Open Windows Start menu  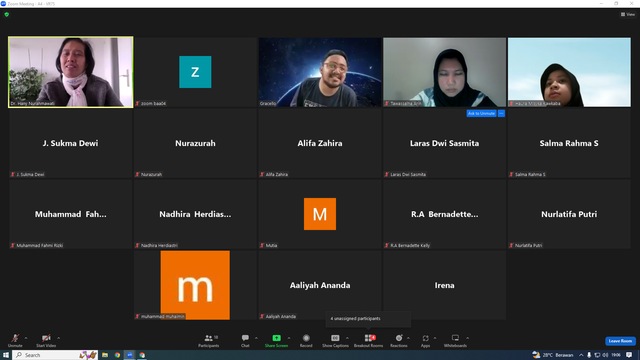[6, 355]
